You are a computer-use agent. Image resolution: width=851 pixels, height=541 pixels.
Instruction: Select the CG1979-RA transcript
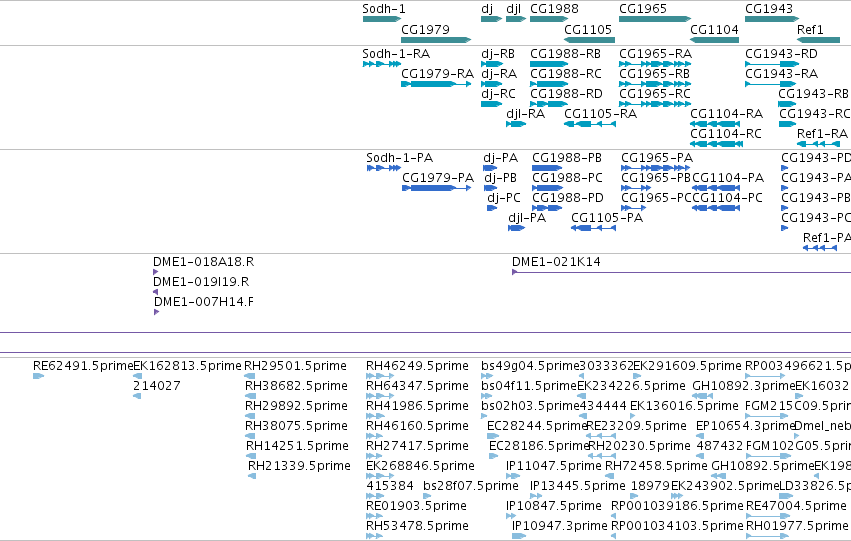click(437, 74)
